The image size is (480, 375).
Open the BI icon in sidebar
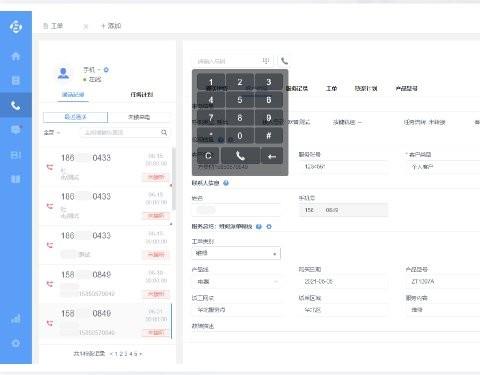[x=16, y=155]
